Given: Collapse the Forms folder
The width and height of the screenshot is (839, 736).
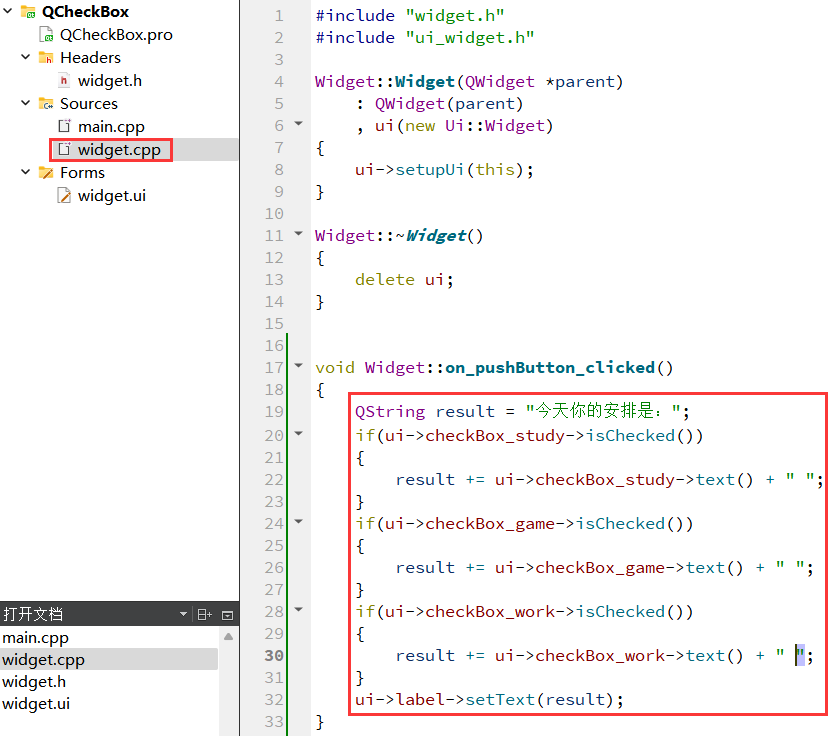Looking at the screenshot, I should (x=25, y=172).
